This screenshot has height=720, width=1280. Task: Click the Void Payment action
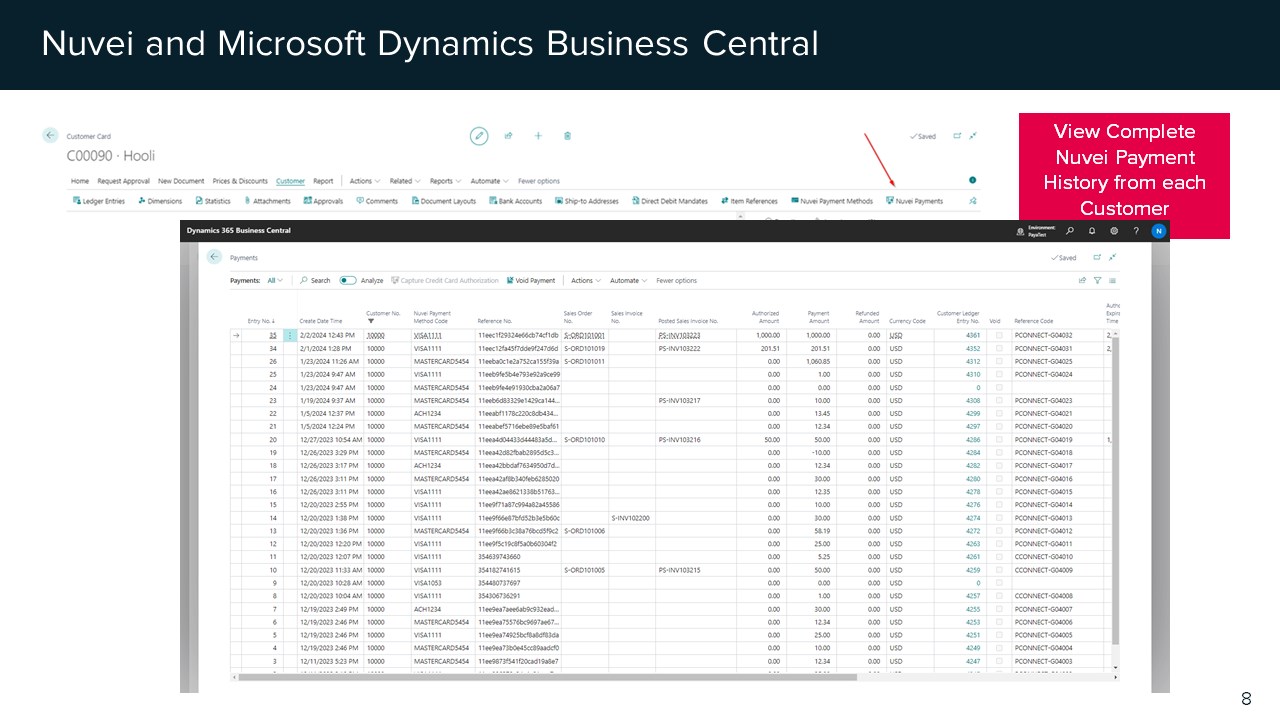coord(531,281)
